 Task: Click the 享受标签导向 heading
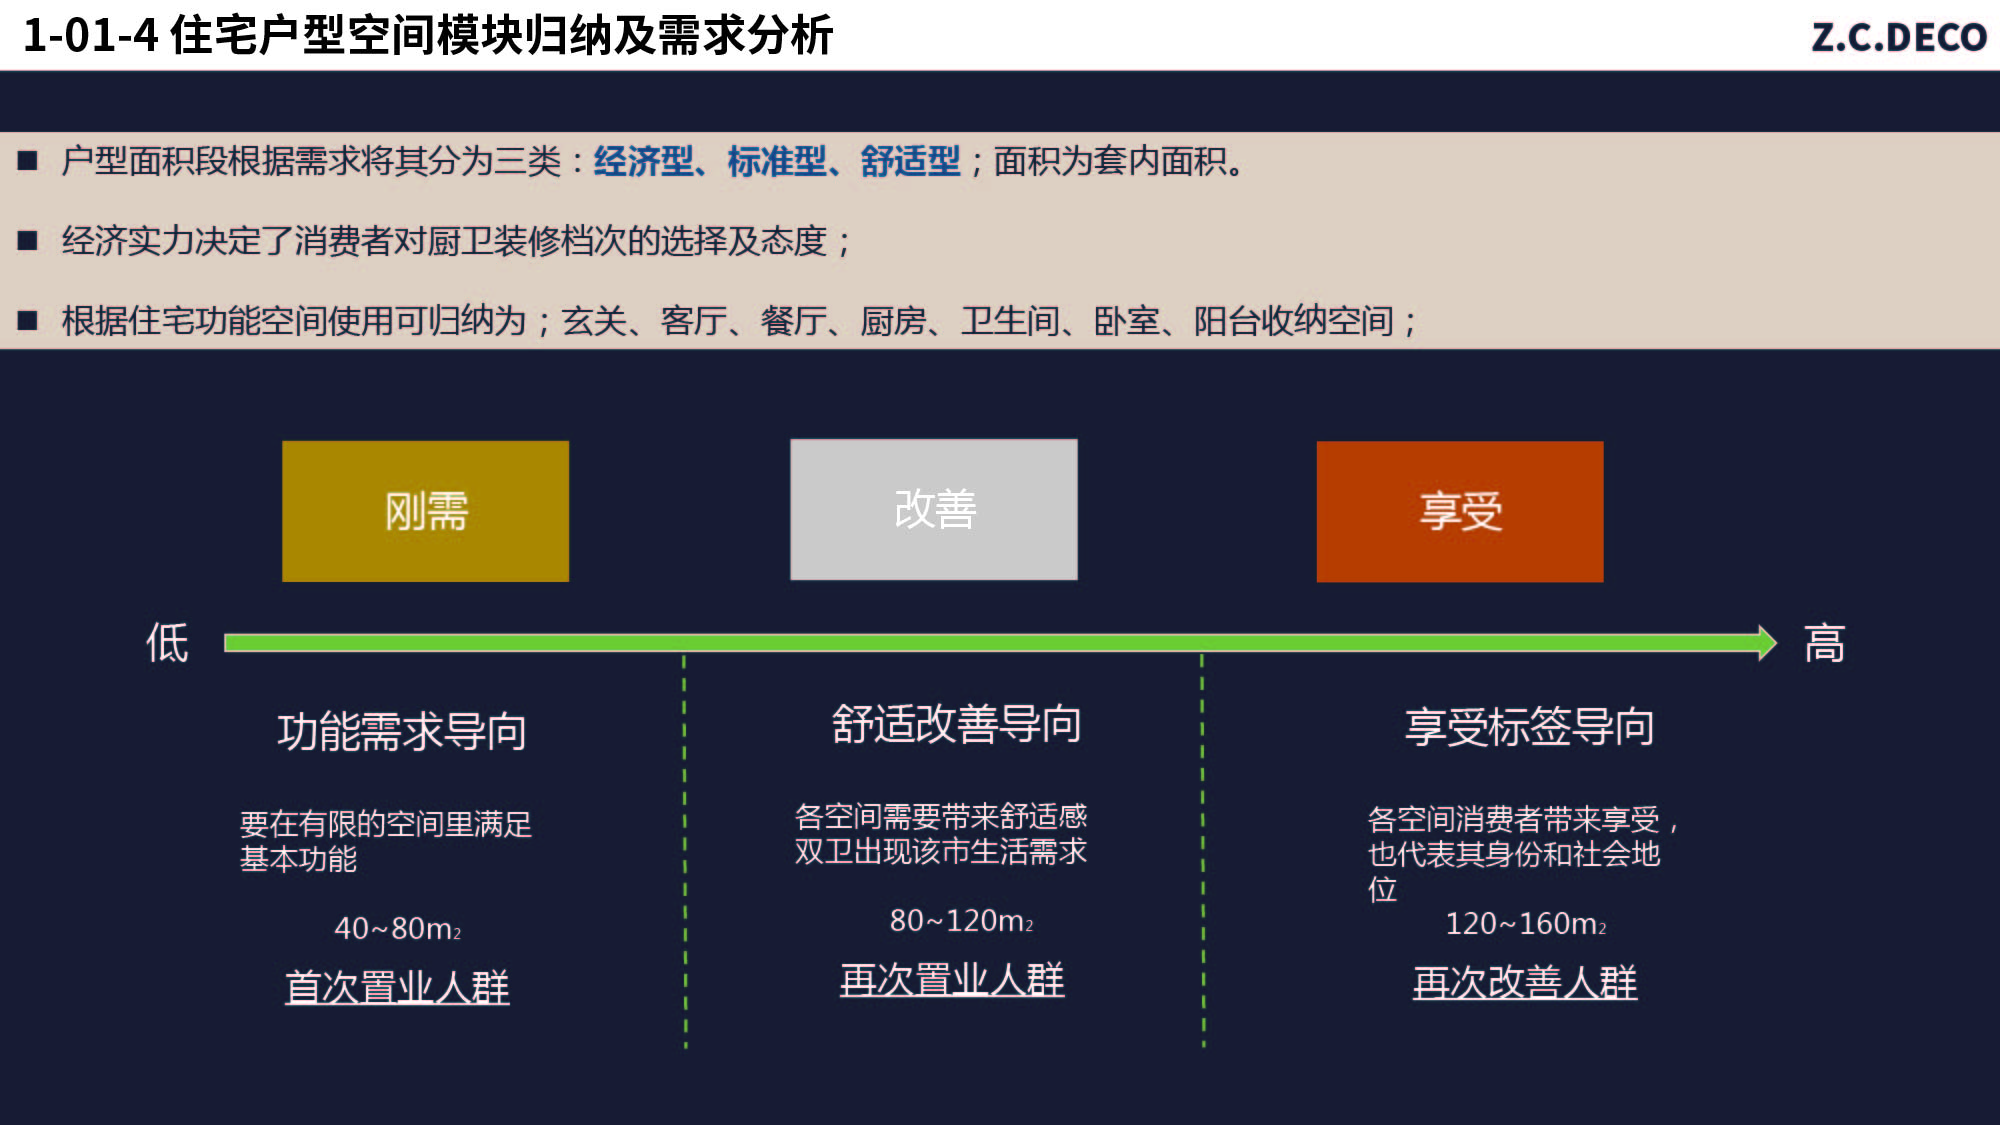coord(1529,727)
